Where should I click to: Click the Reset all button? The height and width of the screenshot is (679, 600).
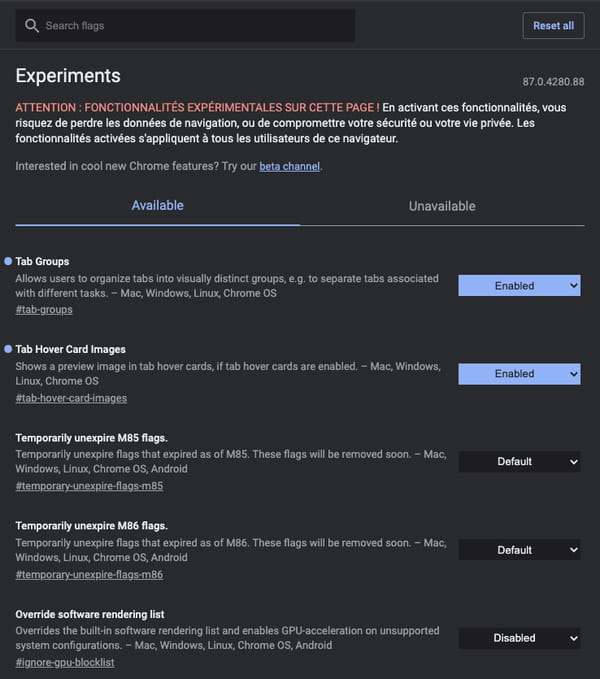click(x=553, y=26)
